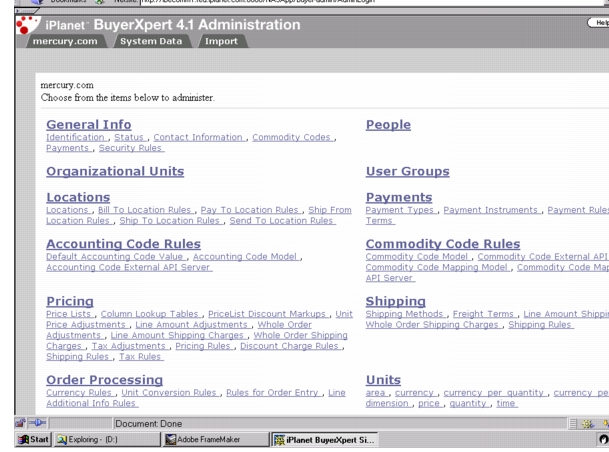Open Line Amount Adjustments link
This screenshot has height=452, width=609.
191,325
